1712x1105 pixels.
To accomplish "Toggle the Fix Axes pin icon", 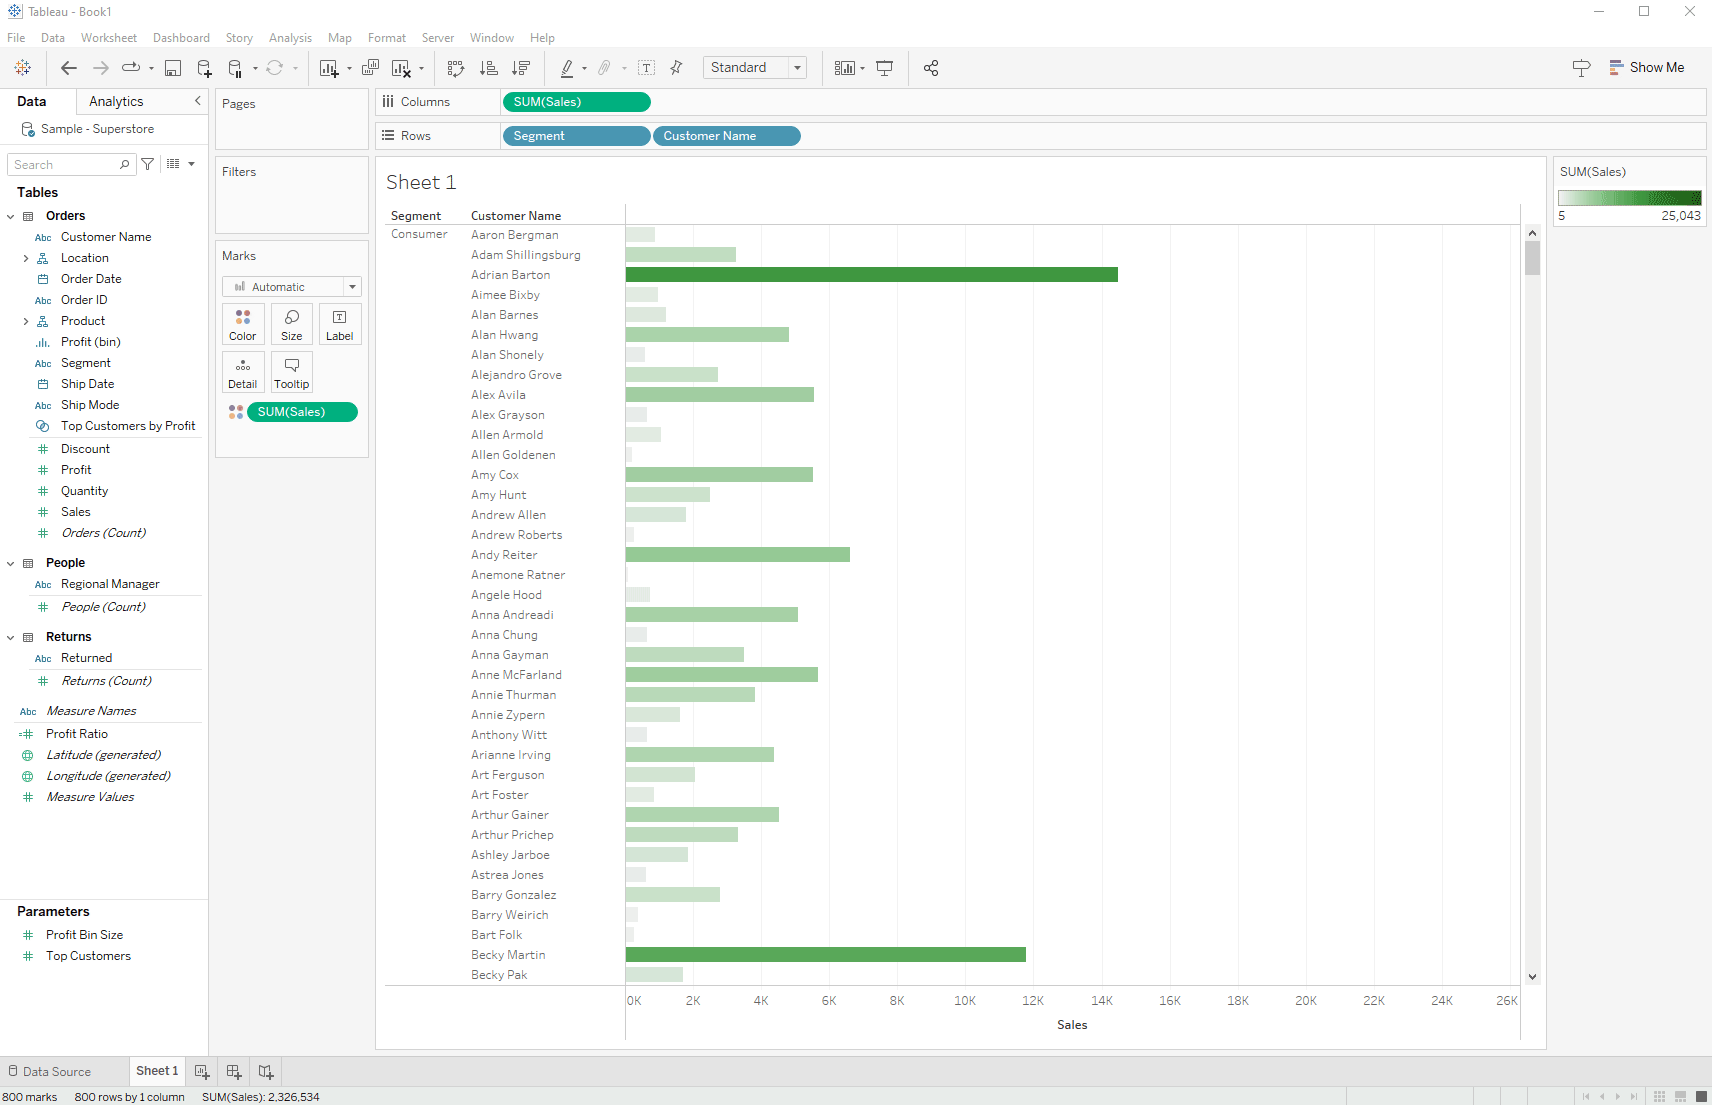I will (677, 68).
